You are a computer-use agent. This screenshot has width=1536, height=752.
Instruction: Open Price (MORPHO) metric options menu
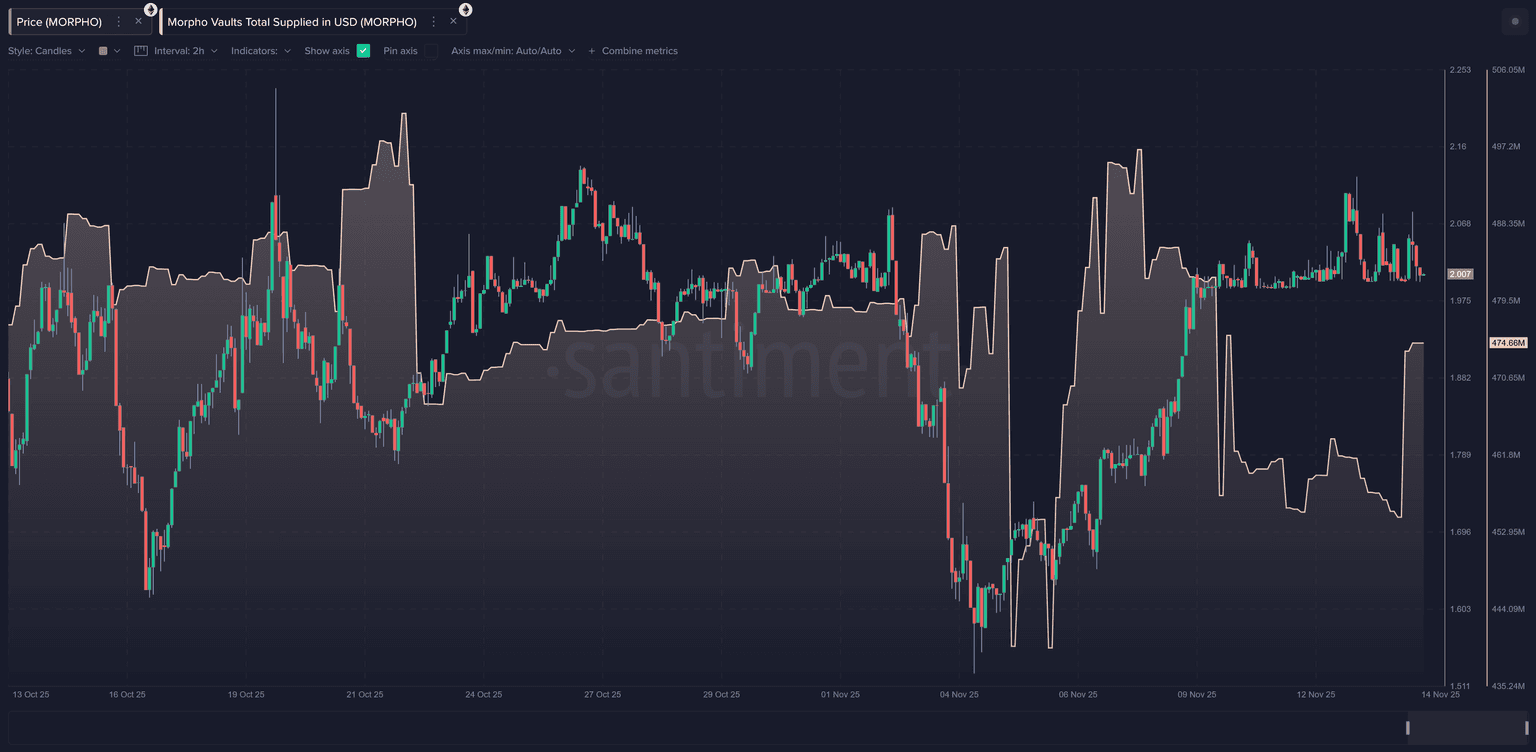[119, 22]
